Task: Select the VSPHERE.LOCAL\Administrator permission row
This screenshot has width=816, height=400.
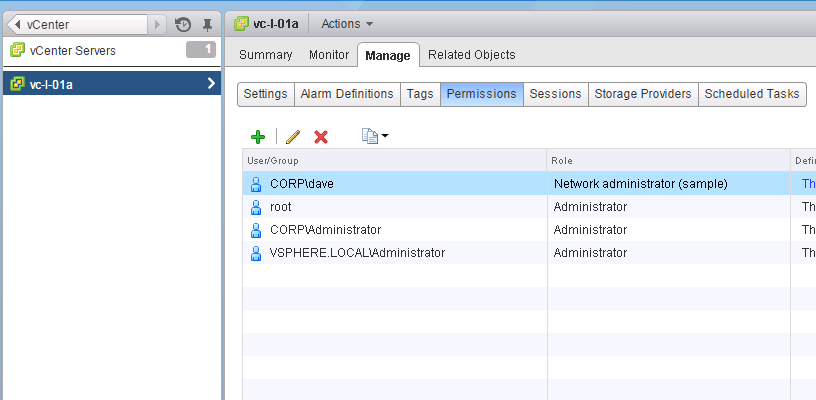Action: point(357,253)
